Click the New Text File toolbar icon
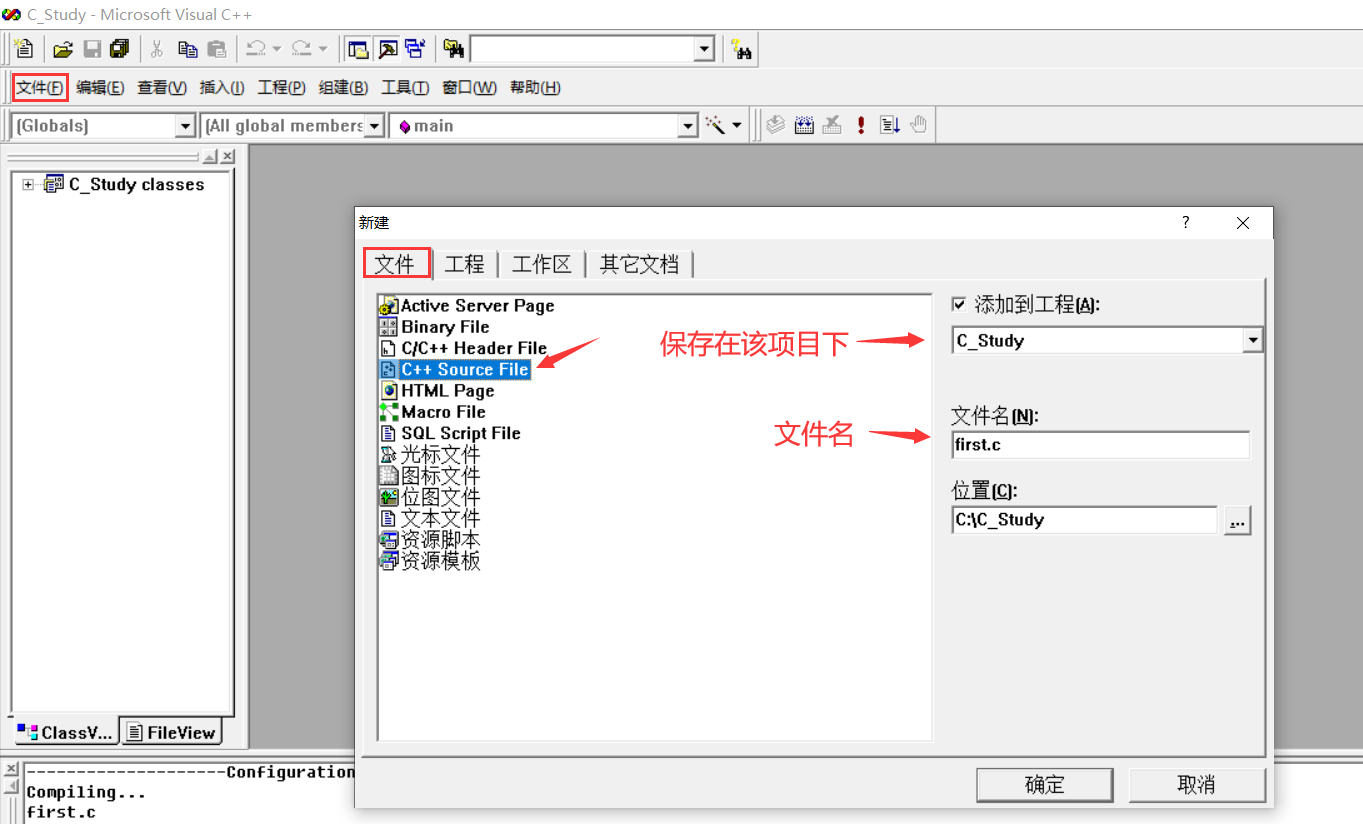Viewport: 1363px width, 824px height. (25, 48)
